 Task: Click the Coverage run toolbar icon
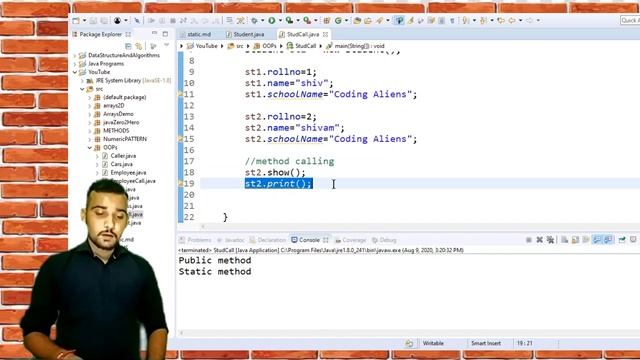(x=289, y=20)
